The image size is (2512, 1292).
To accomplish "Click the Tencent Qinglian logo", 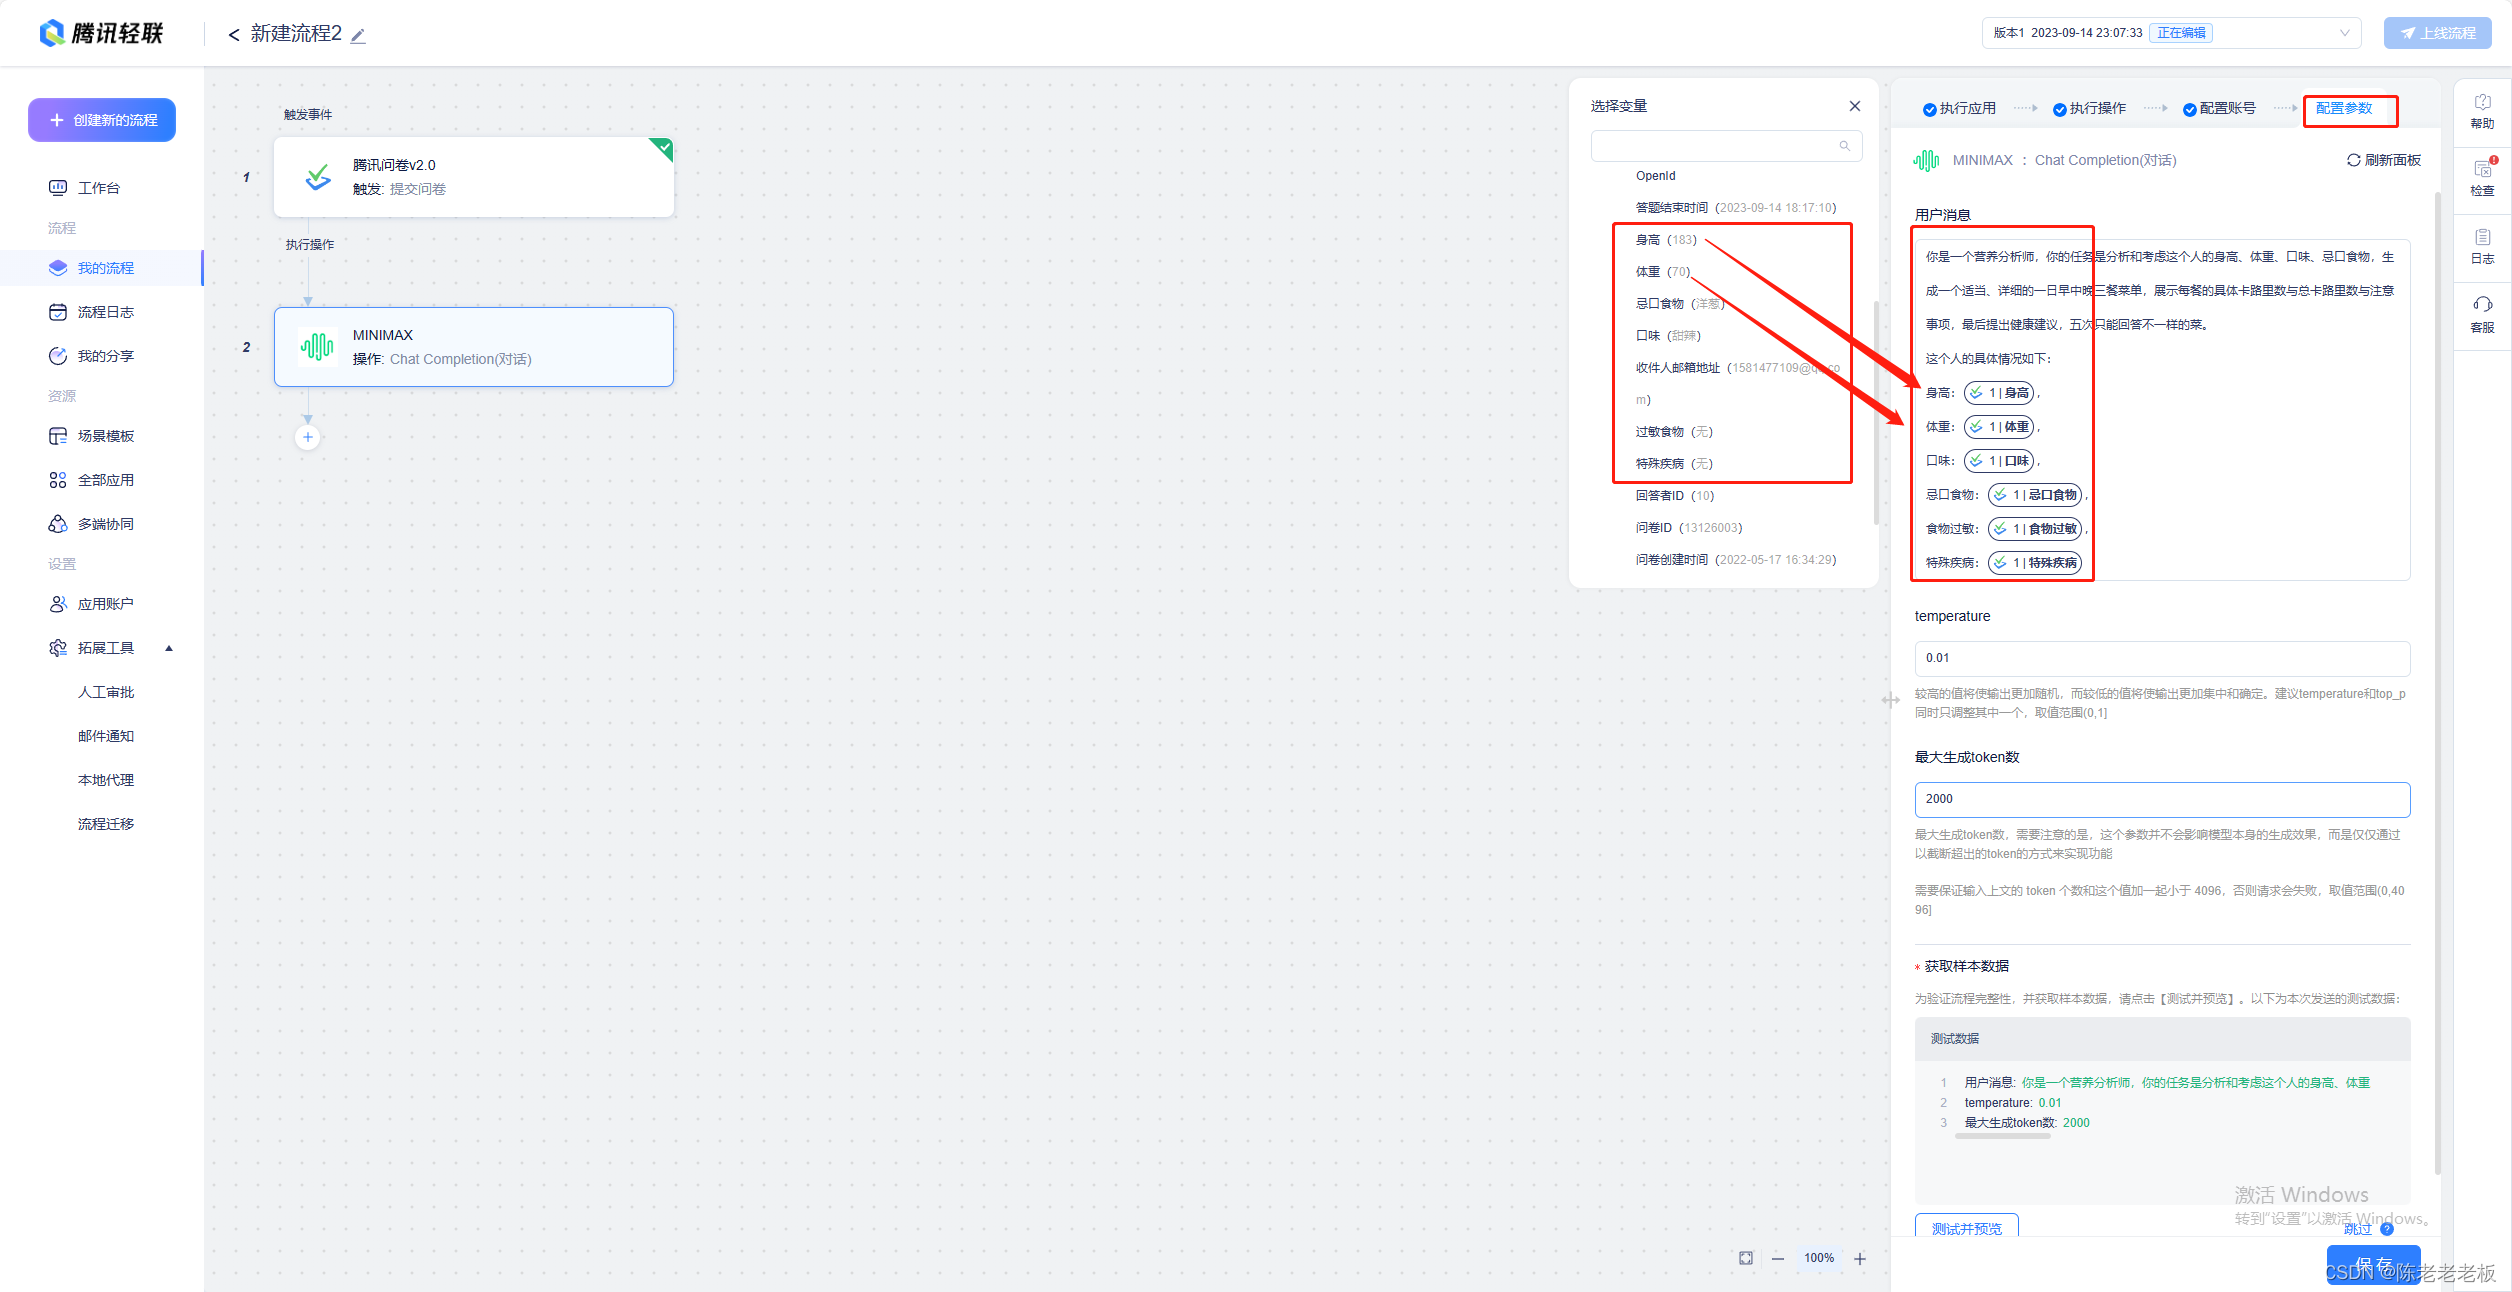I will pos(101,33).
